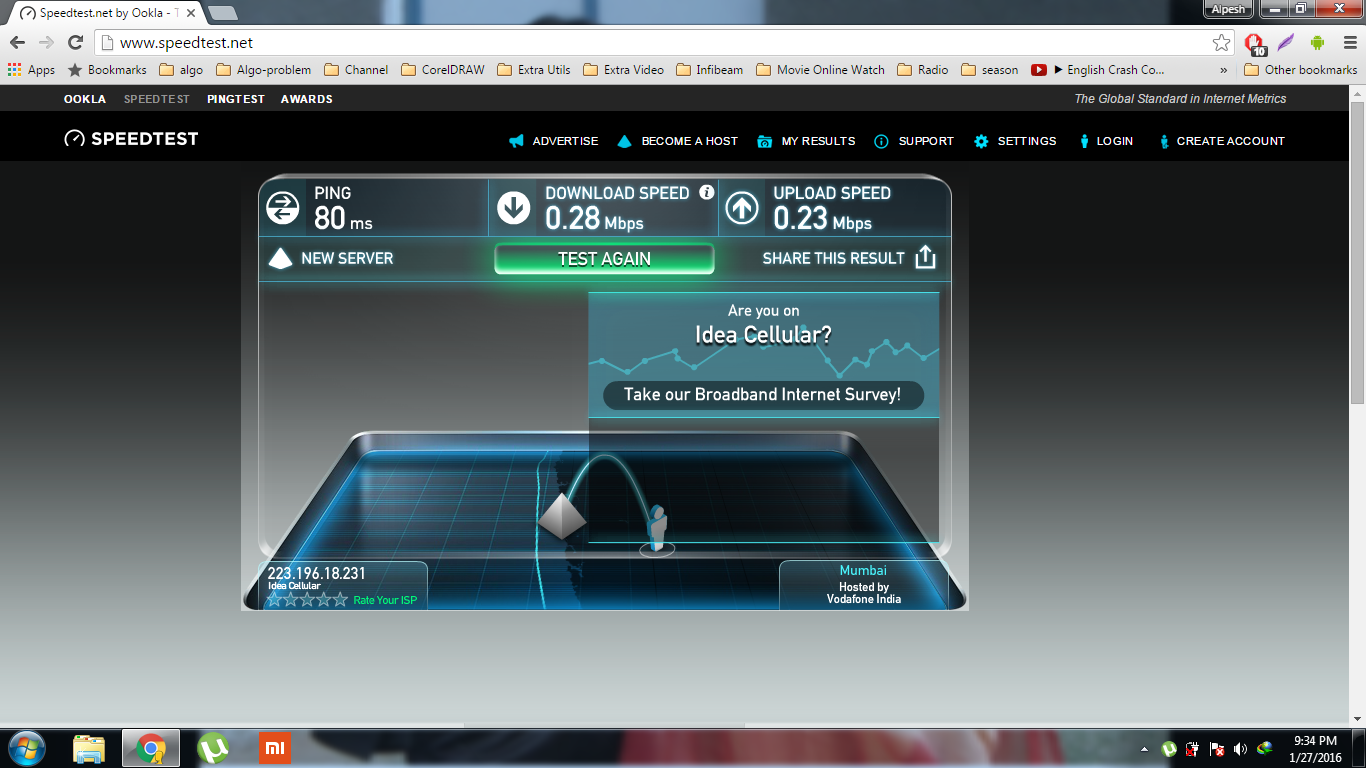This screenshot has height=768, width=1366.
Task: Click the Create Account person icon
Action: (1164, 141)
